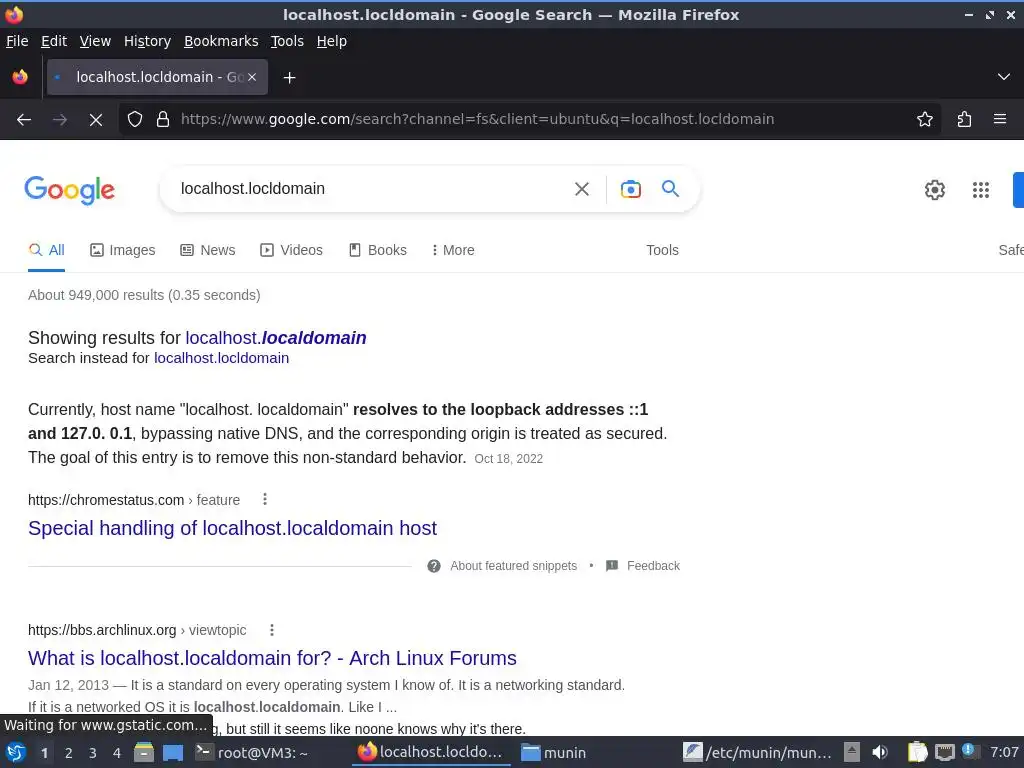The image size is (1024, 768).
Task: Search by image camera icon
Action: (630, 189)
